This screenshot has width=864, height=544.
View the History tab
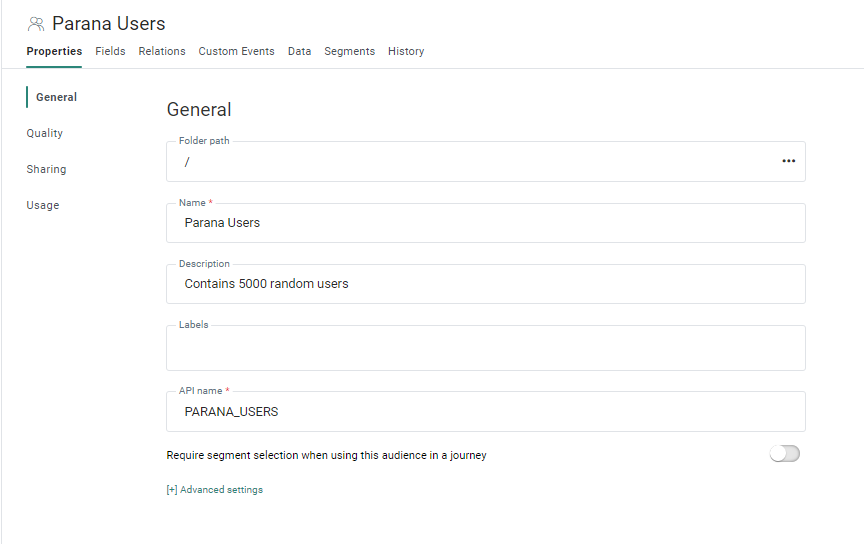tap(406, 51)
